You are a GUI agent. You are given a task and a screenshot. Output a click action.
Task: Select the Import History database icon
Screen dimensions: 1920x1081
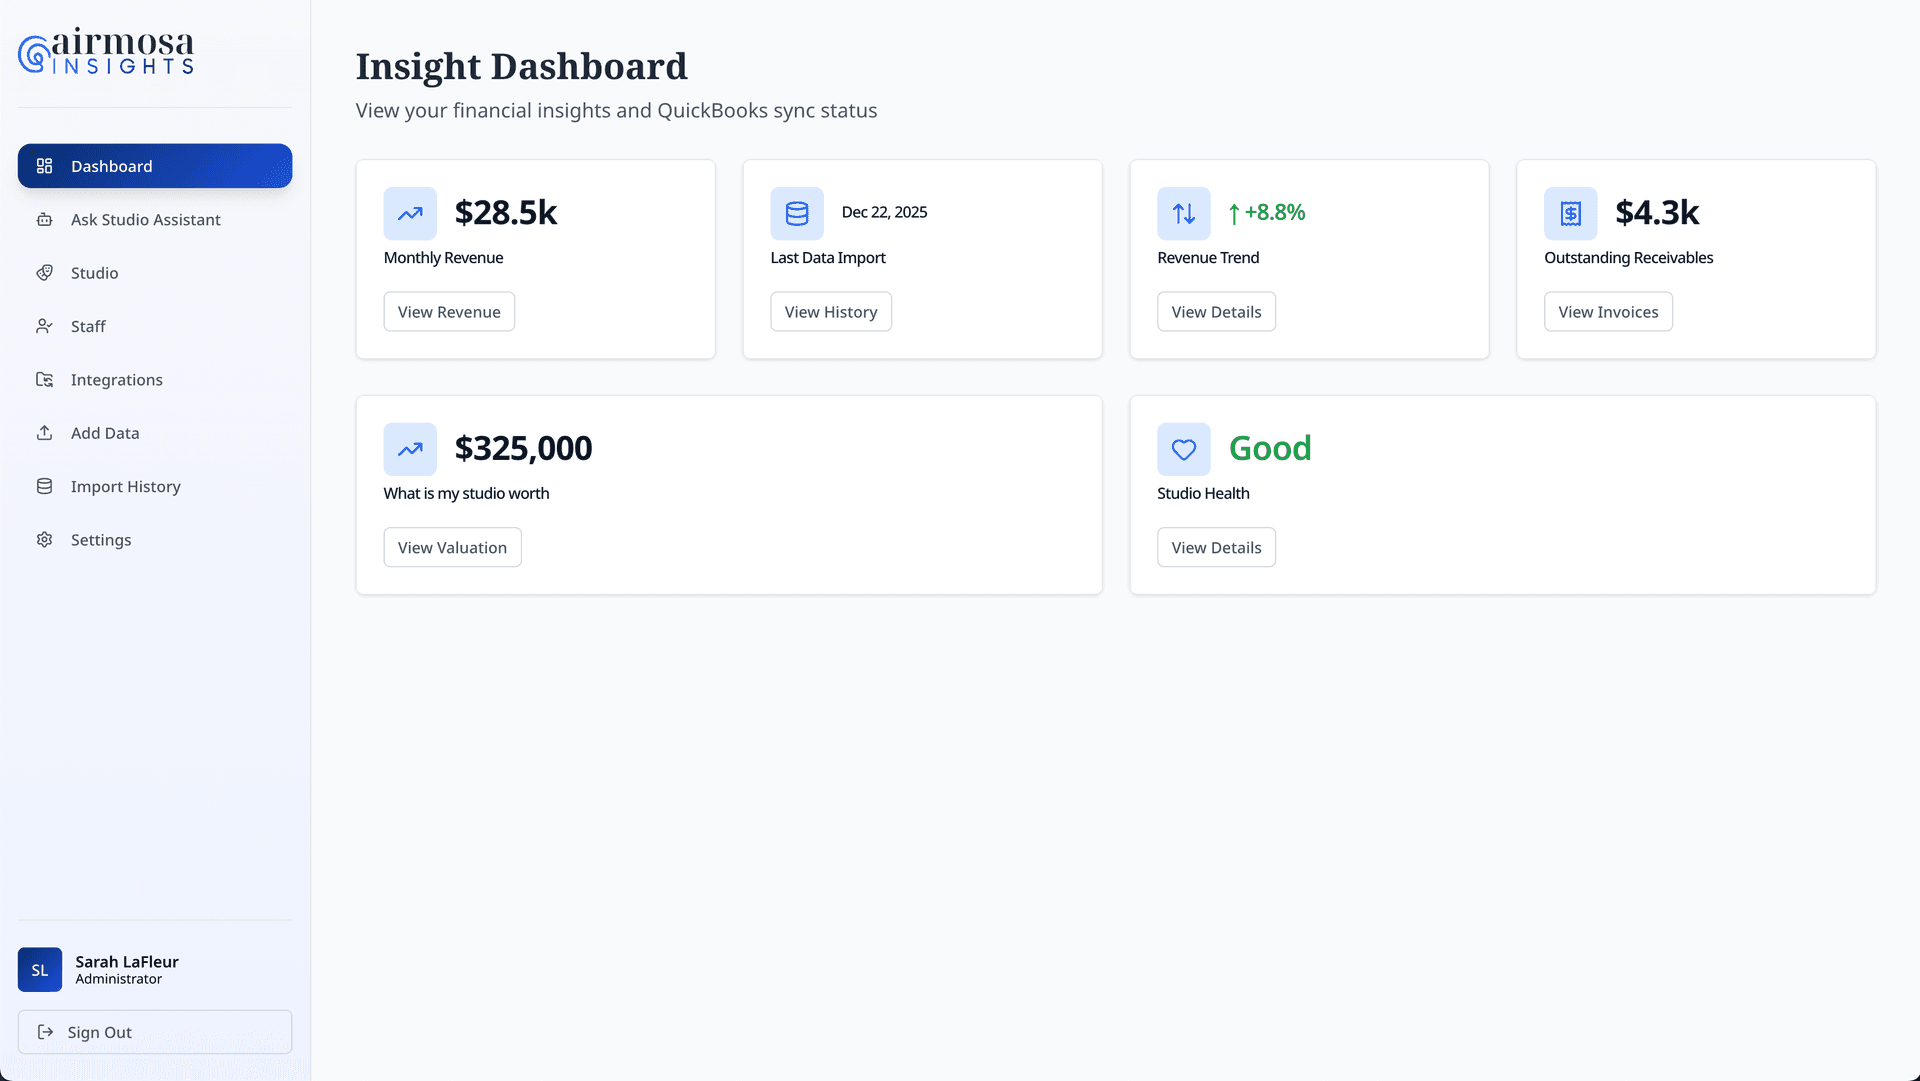44,486
